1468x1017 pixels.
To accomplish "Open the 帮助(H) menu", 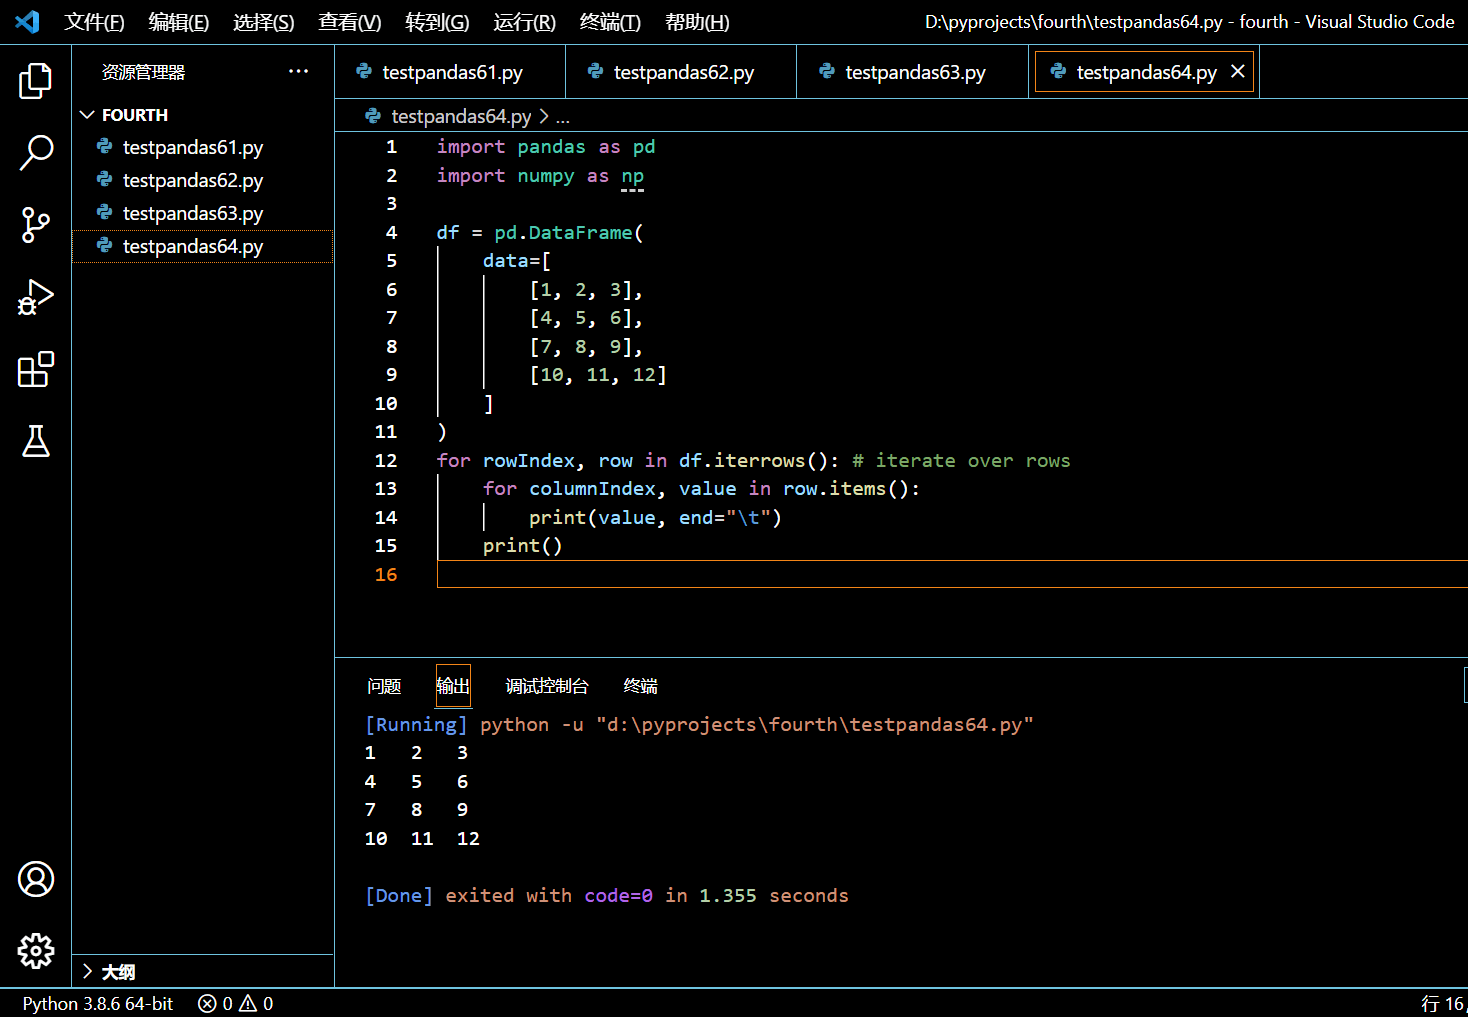I will tap(697, 22).
